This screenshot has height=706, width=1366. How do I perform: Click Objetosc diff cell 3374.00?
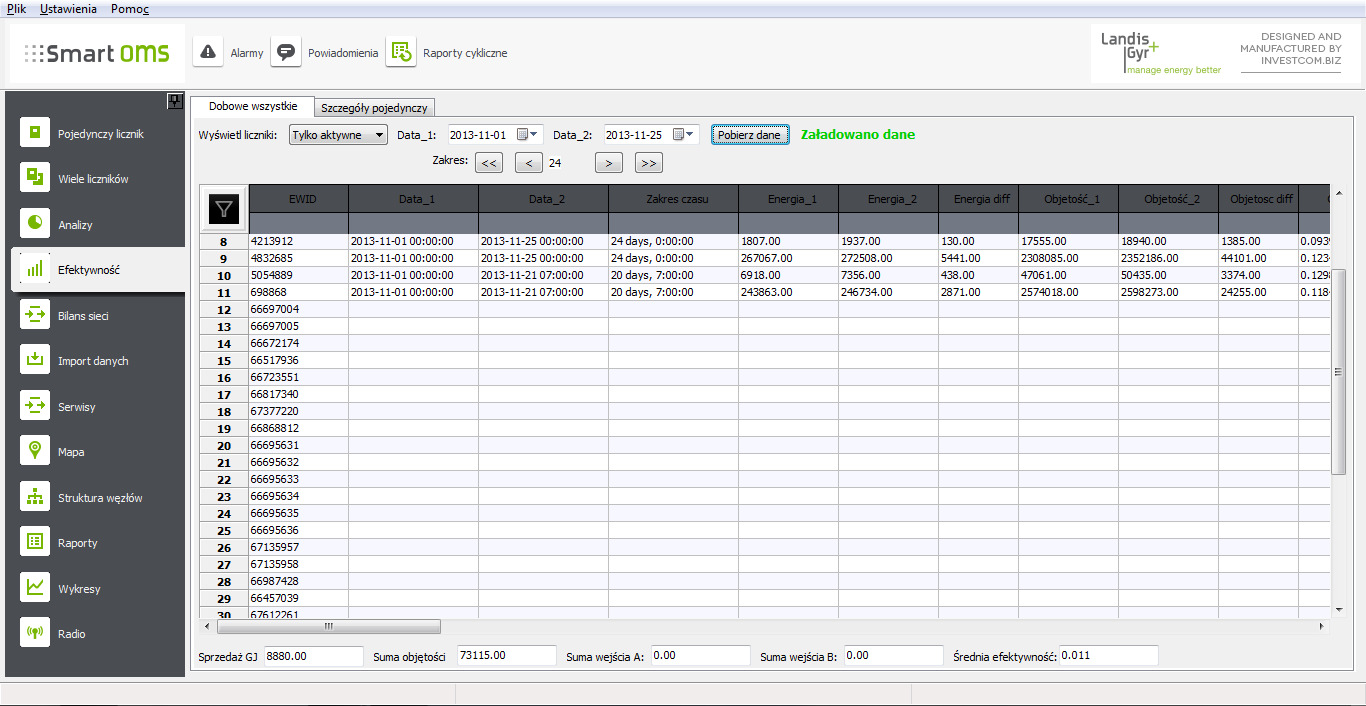click(1259, 275)
